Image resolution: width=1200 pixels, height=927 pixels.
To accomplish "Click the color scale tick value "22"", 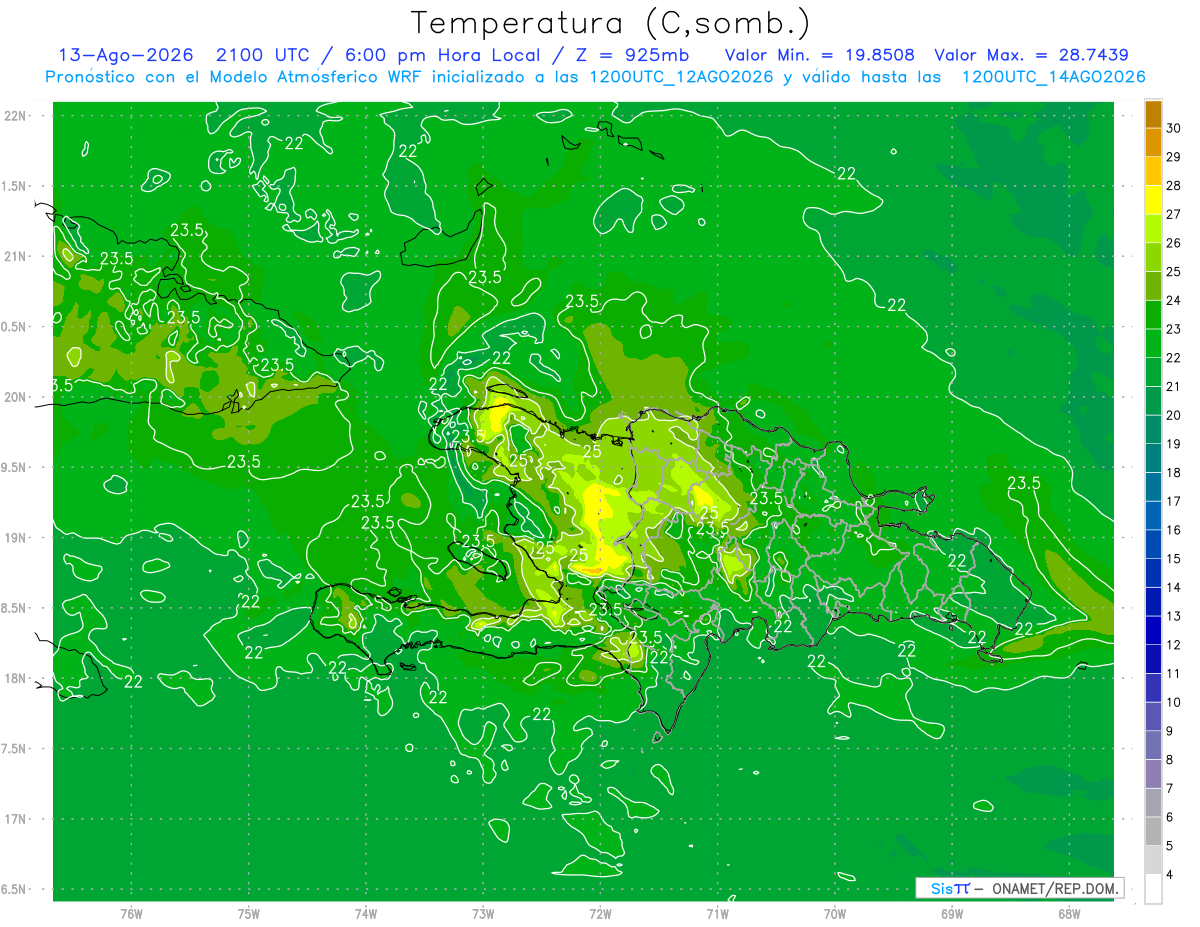I will [x=1174, y=358].
